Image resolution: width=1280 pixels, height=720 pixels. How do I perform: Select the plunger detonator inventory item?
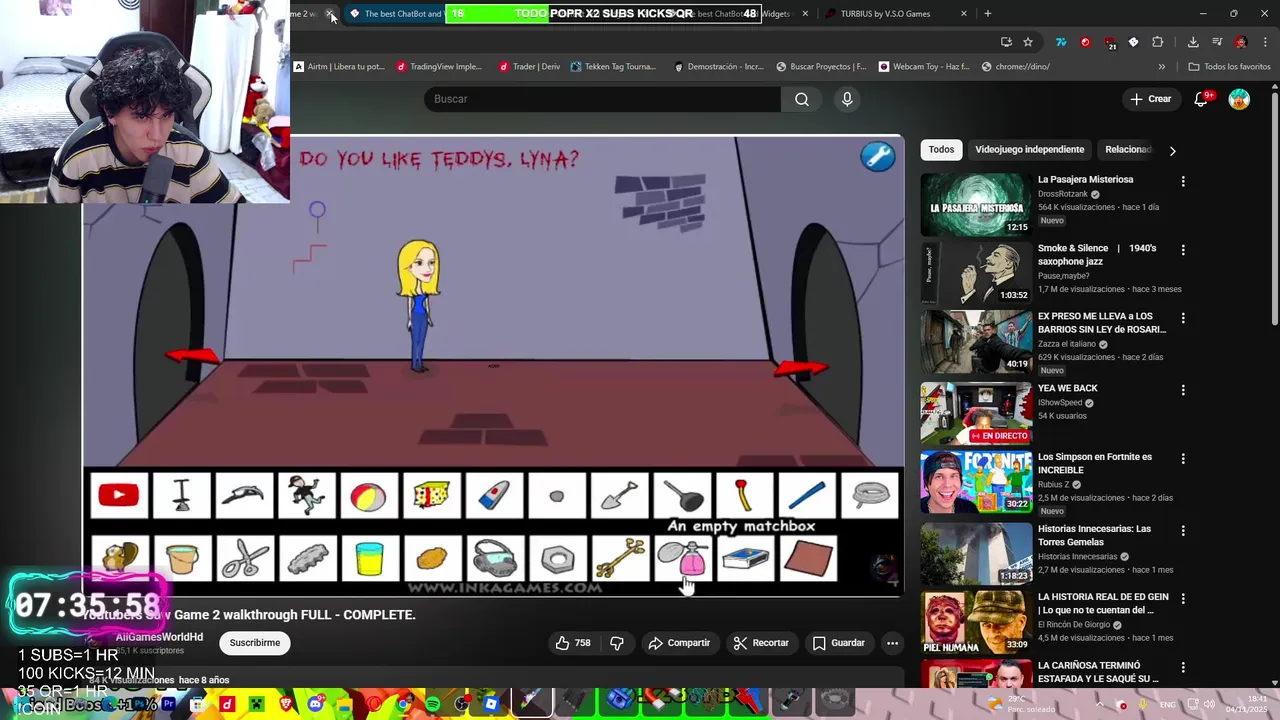(182, 495)
